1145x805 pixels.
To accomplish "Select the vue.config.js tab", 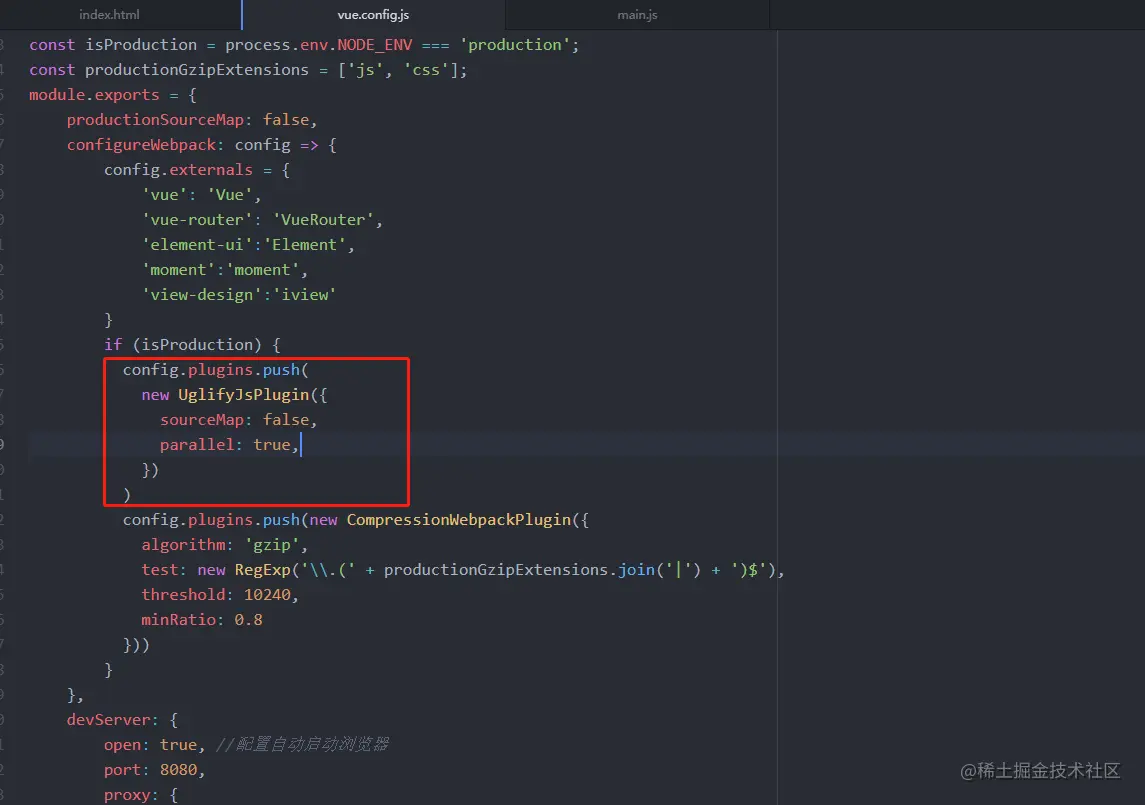I will coord(373,15).
